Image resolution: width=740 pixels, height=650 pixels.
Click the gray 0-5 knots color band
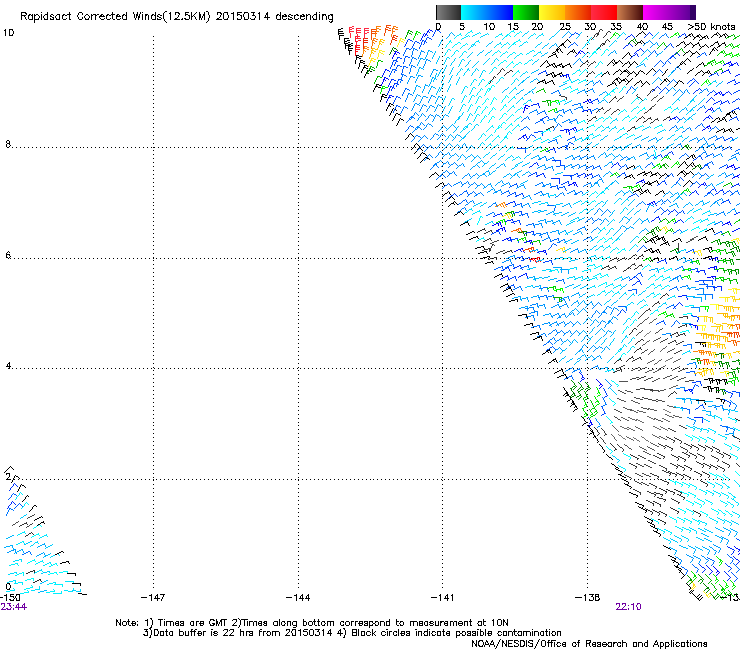click(448, 12)
